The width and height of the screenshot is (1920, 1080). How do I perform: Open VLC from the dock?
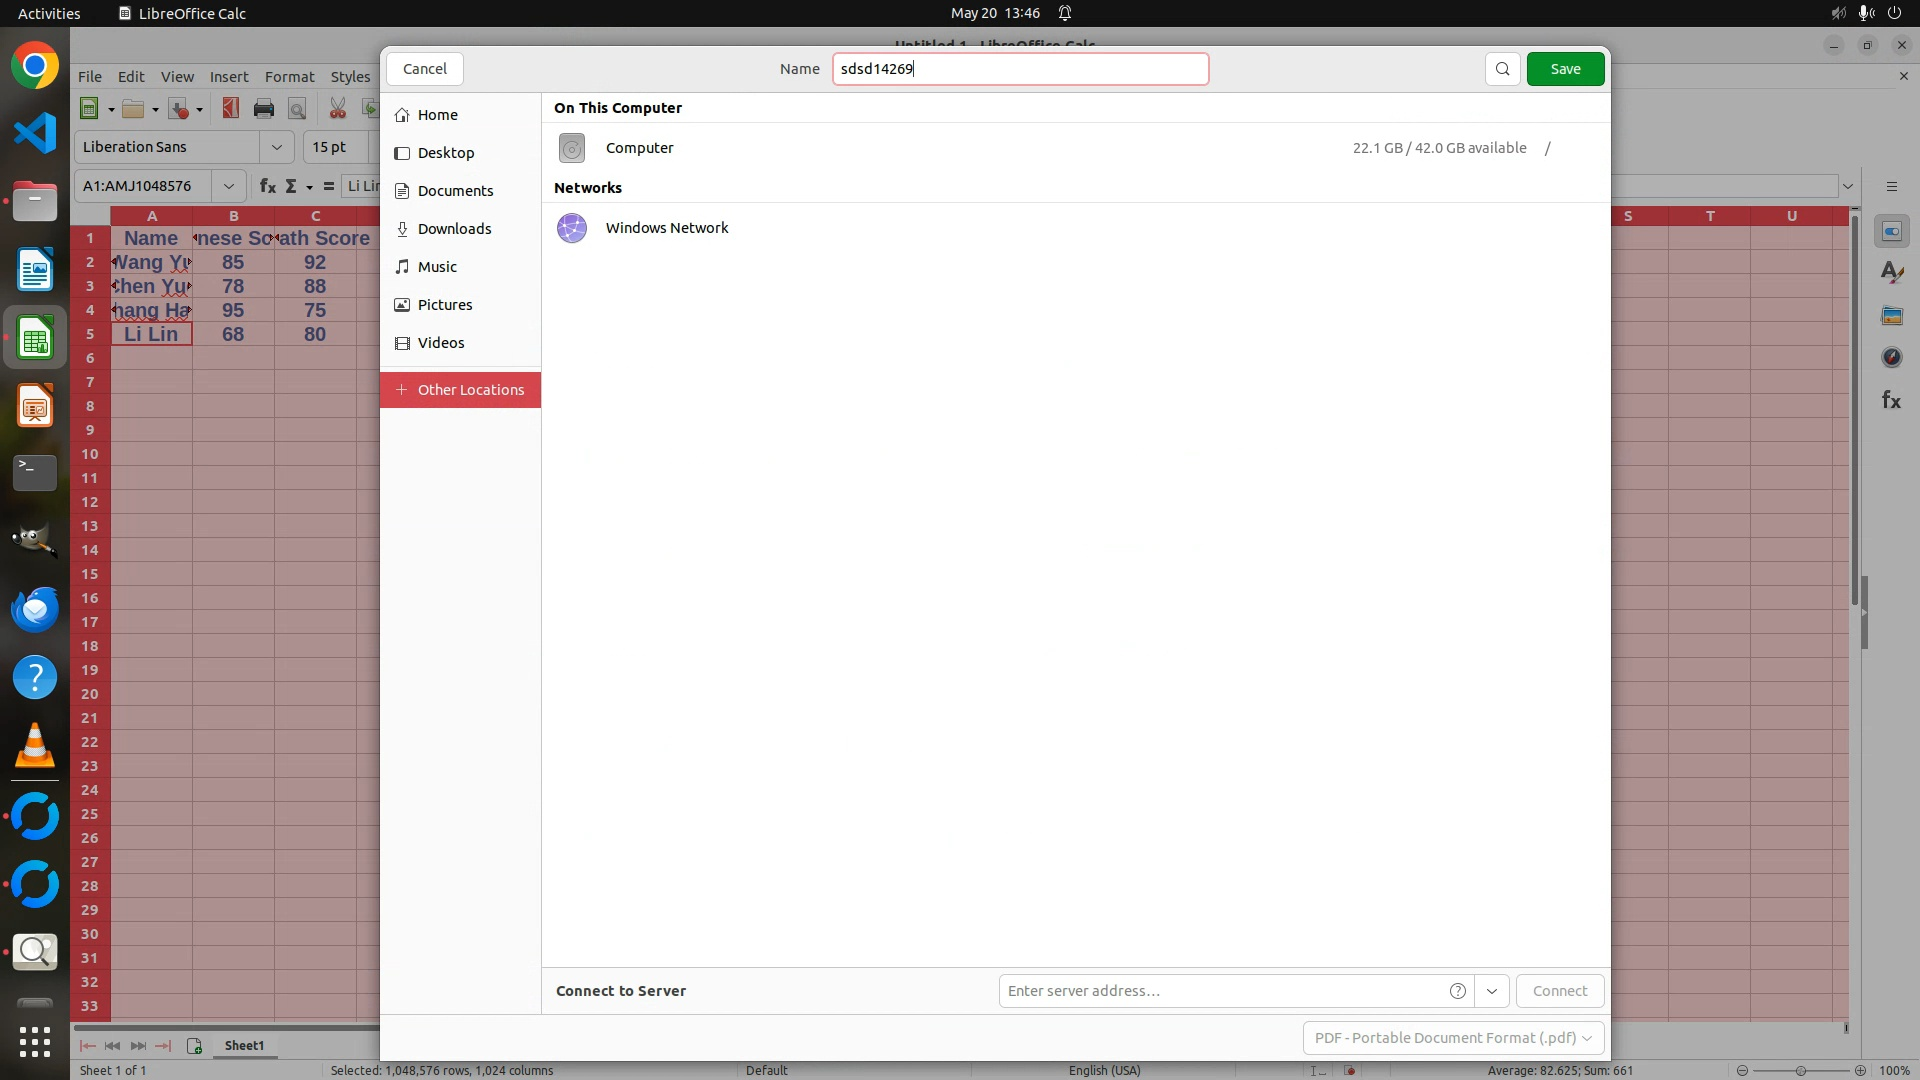click(35, 746)
